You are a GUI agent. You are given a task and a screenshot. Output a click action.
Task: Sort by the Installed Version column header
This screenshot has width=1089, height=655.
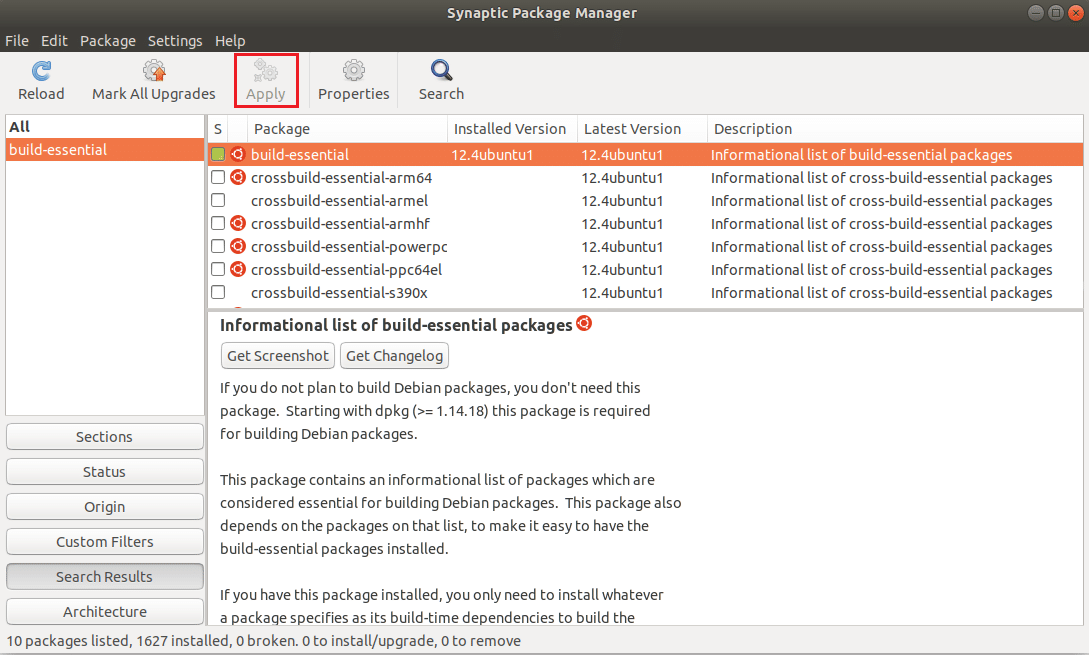510,129
